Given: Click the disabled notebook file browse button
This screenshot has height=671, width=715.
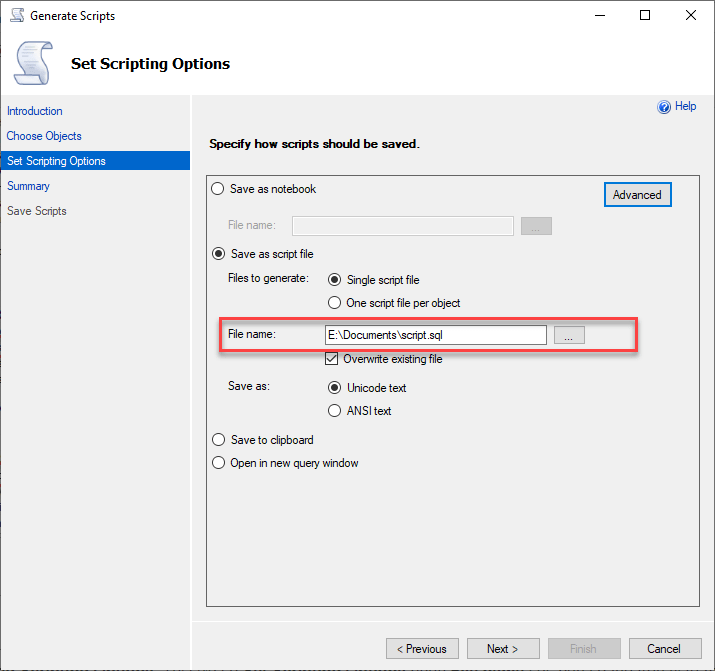Looking at the screenshot, I should [x=536, y=226].
